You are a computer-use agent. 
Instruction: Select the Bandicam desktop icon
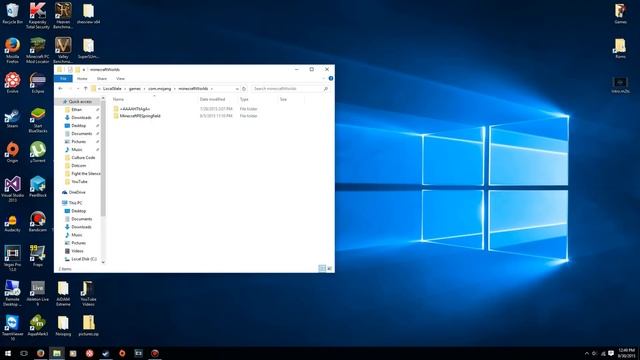tap(38, 222)
